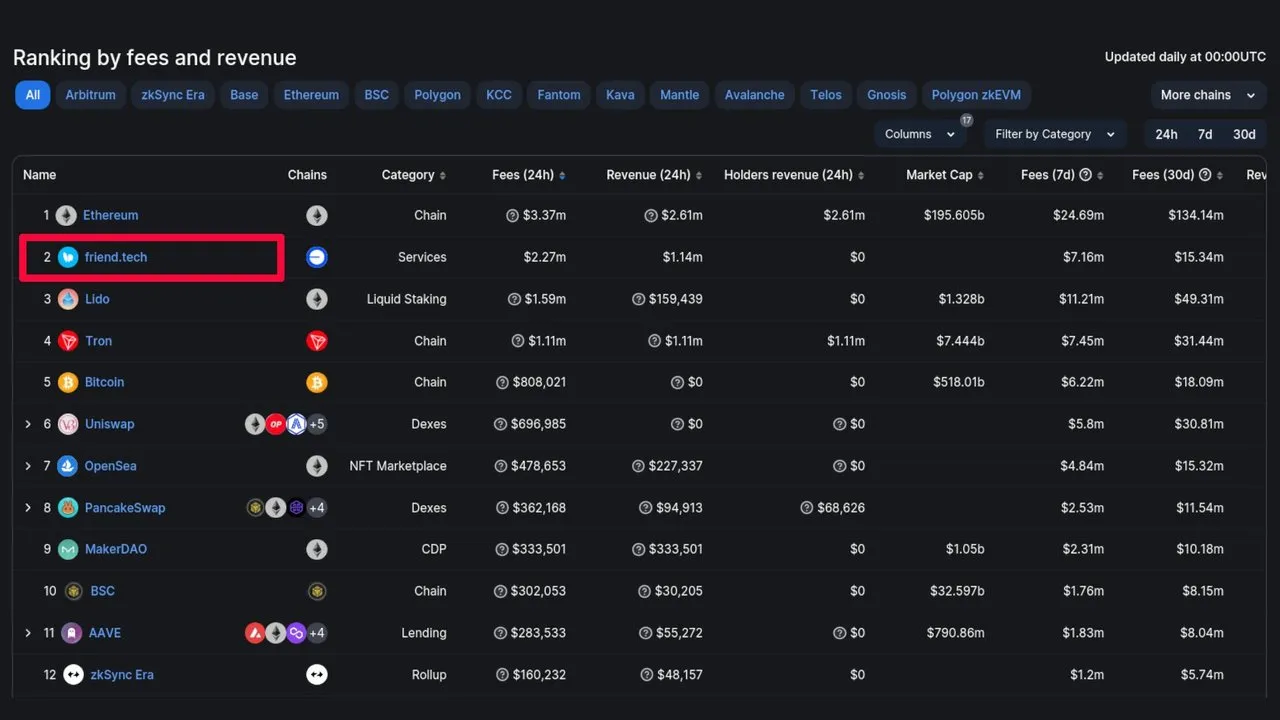
Task: Click the MakerDAO logo icon
Action: pyautogui.click(x=68, y=549)
